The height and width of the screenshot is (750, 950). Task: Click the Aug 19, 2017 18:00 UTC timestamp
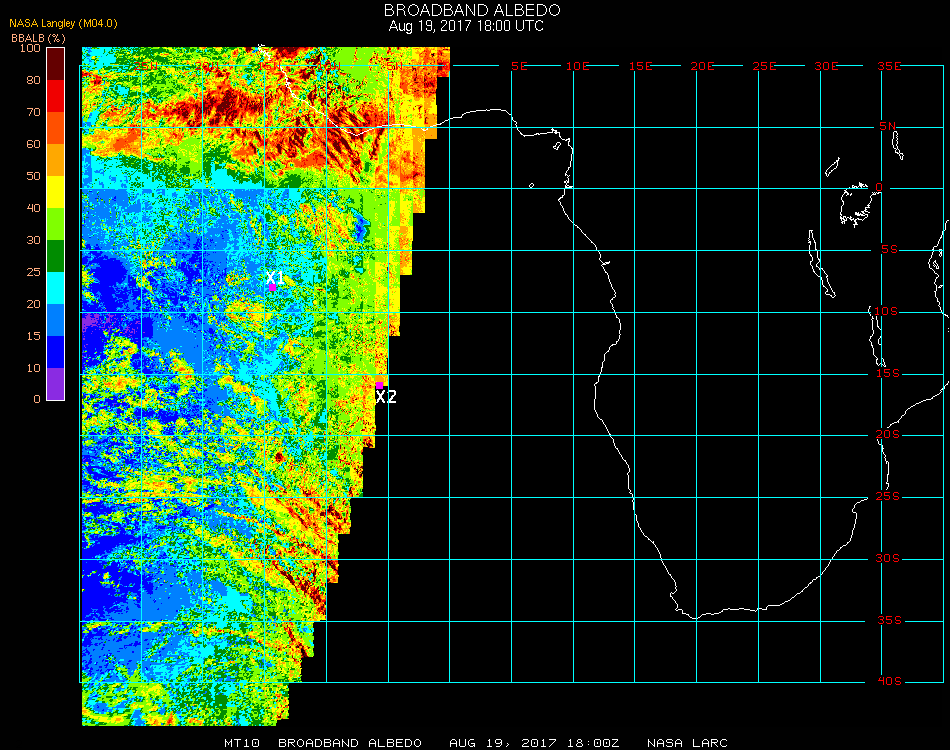click(466, 26)
